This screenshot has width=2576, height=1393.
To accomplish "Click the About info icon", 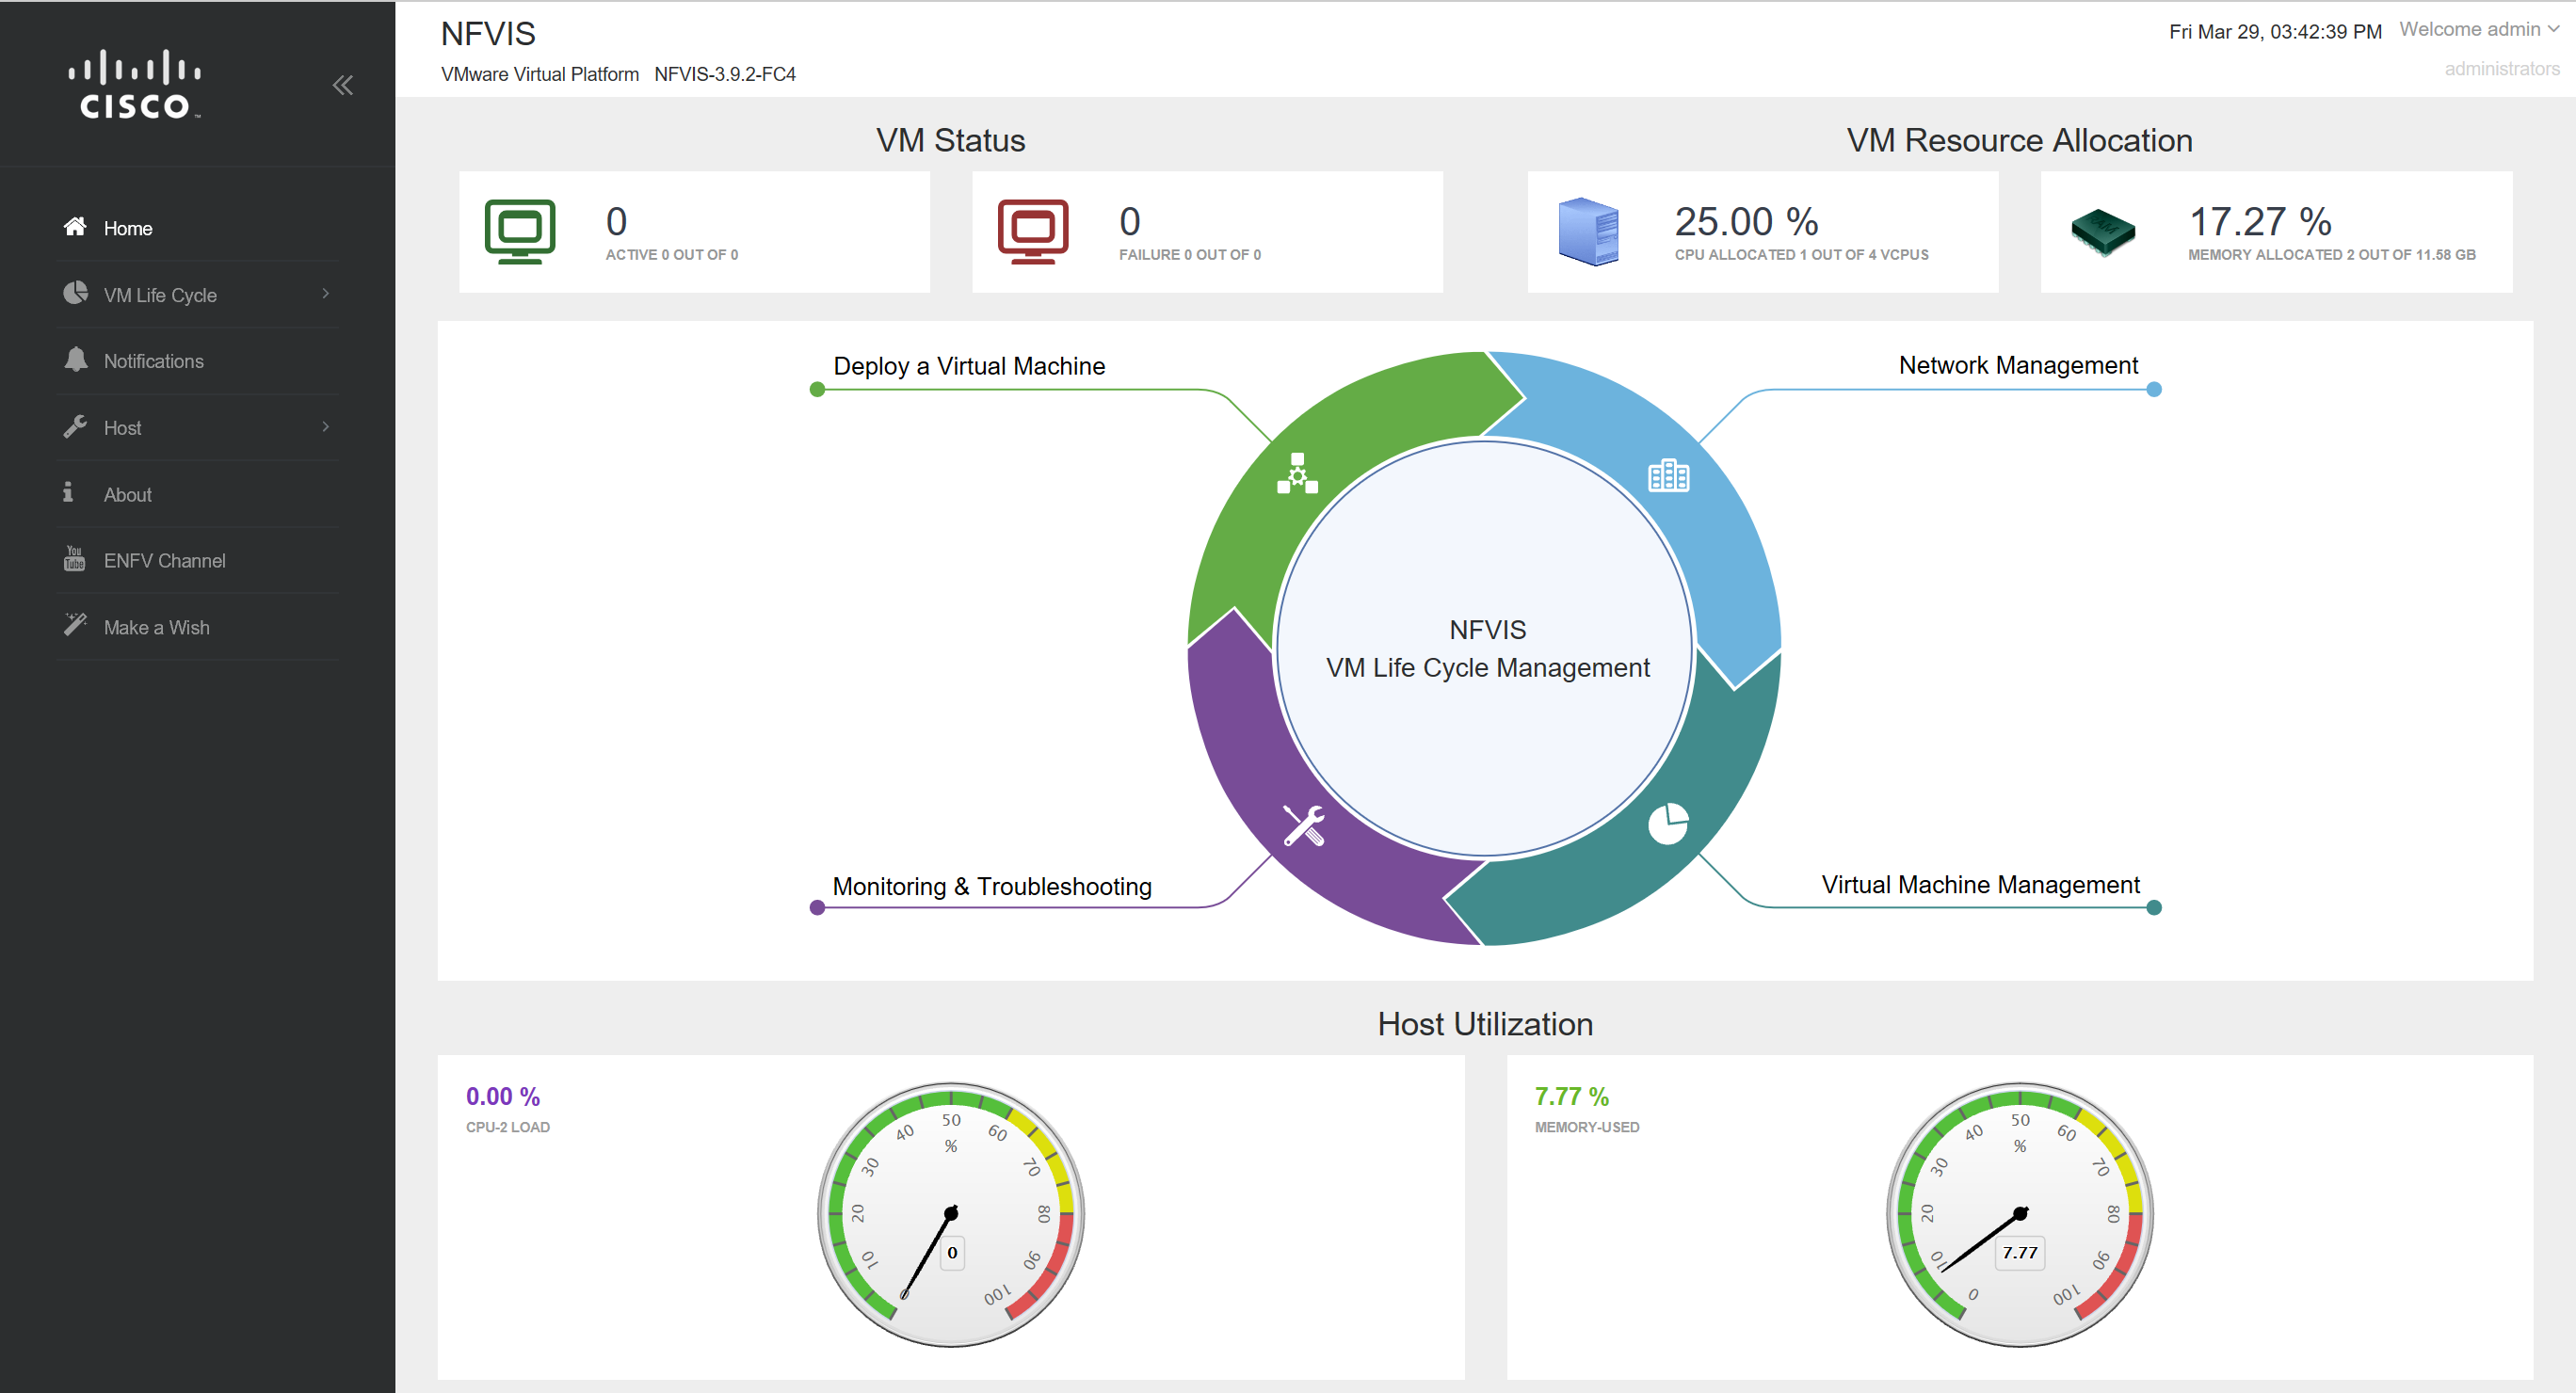I will tap(68, 492).
